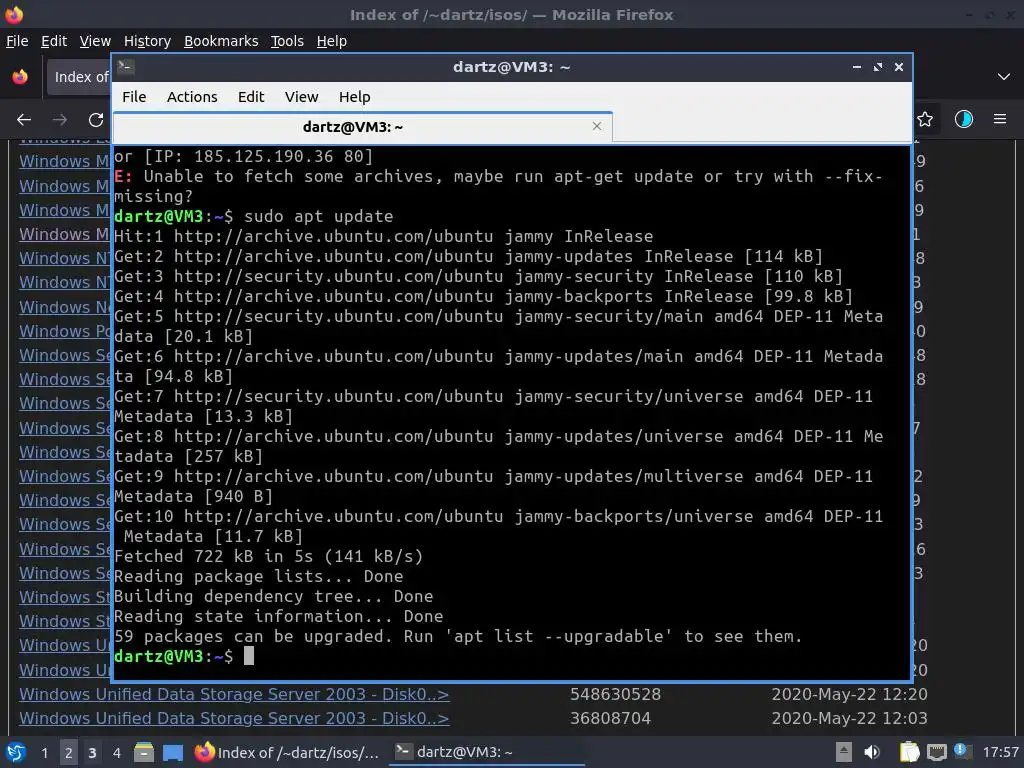Open Firefox Tools menu
The width and height of the screenshot is (1024, 768).
[287, 40]
